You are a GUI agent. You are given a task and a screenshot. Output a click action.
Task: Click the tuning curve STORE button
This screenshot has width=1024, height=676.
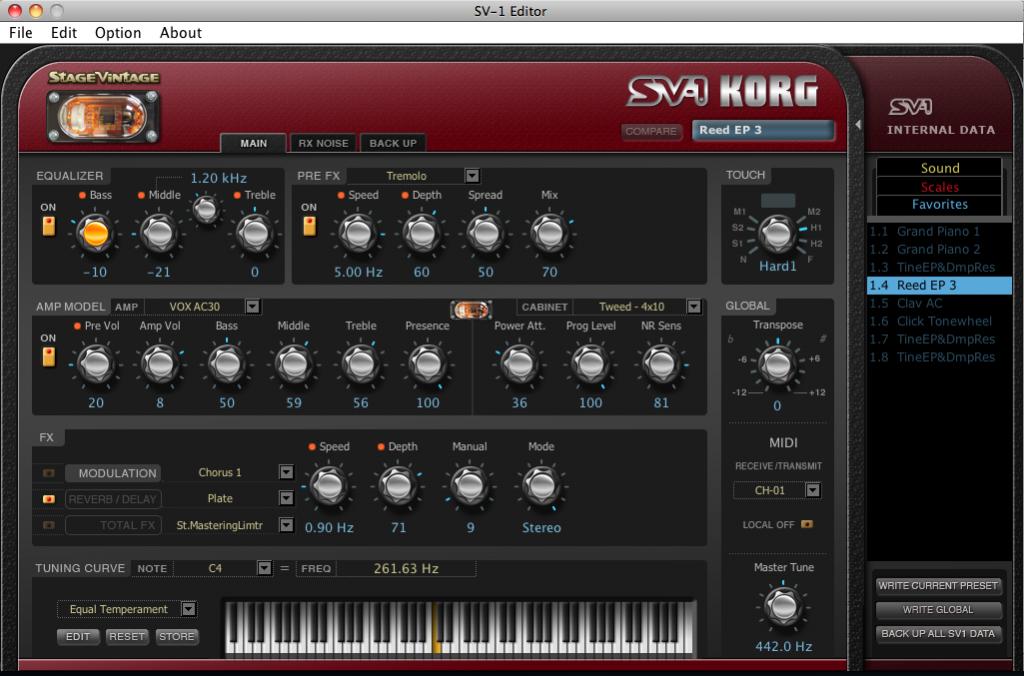(x=176, y=636)
